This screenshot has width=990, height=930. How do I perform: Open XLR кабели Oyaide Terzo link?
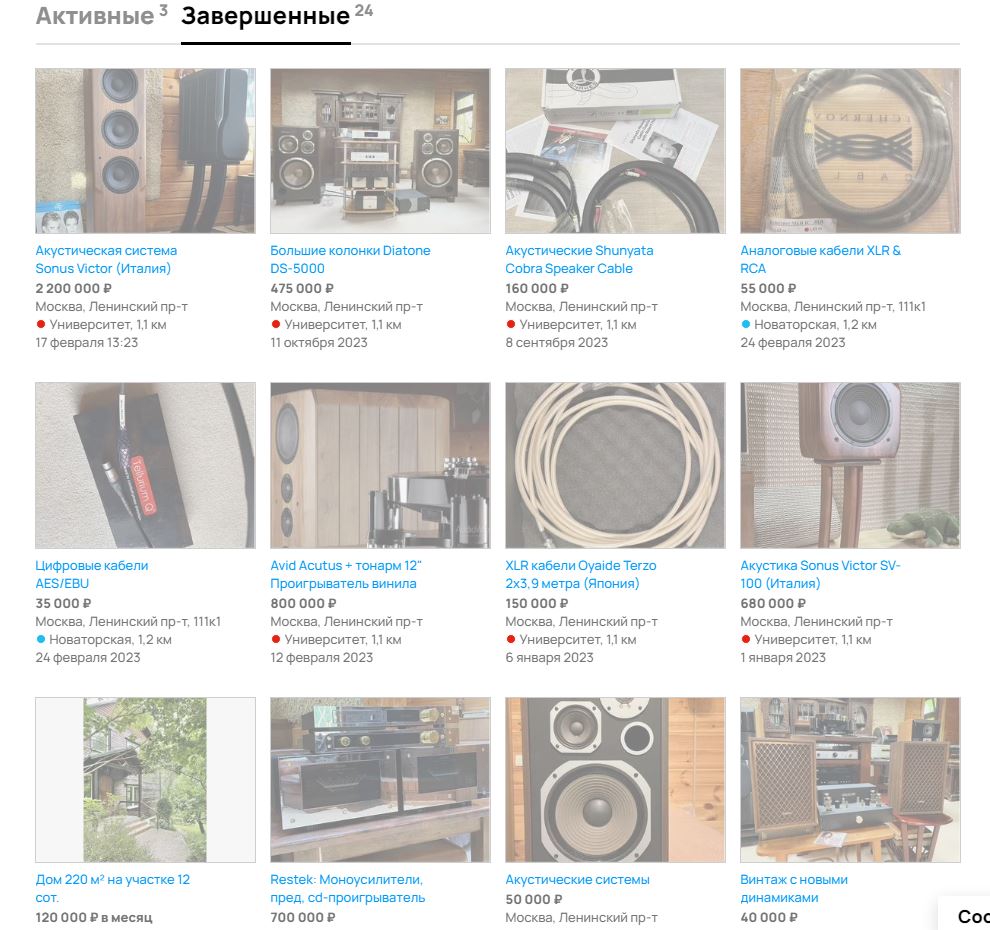tap(581, 575)
